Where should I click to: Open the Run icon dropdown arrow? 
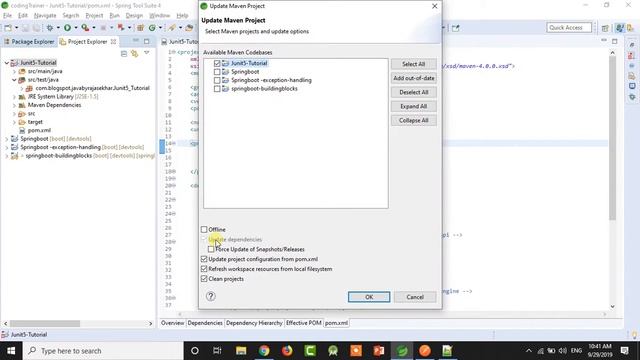(x=76, y=28)
